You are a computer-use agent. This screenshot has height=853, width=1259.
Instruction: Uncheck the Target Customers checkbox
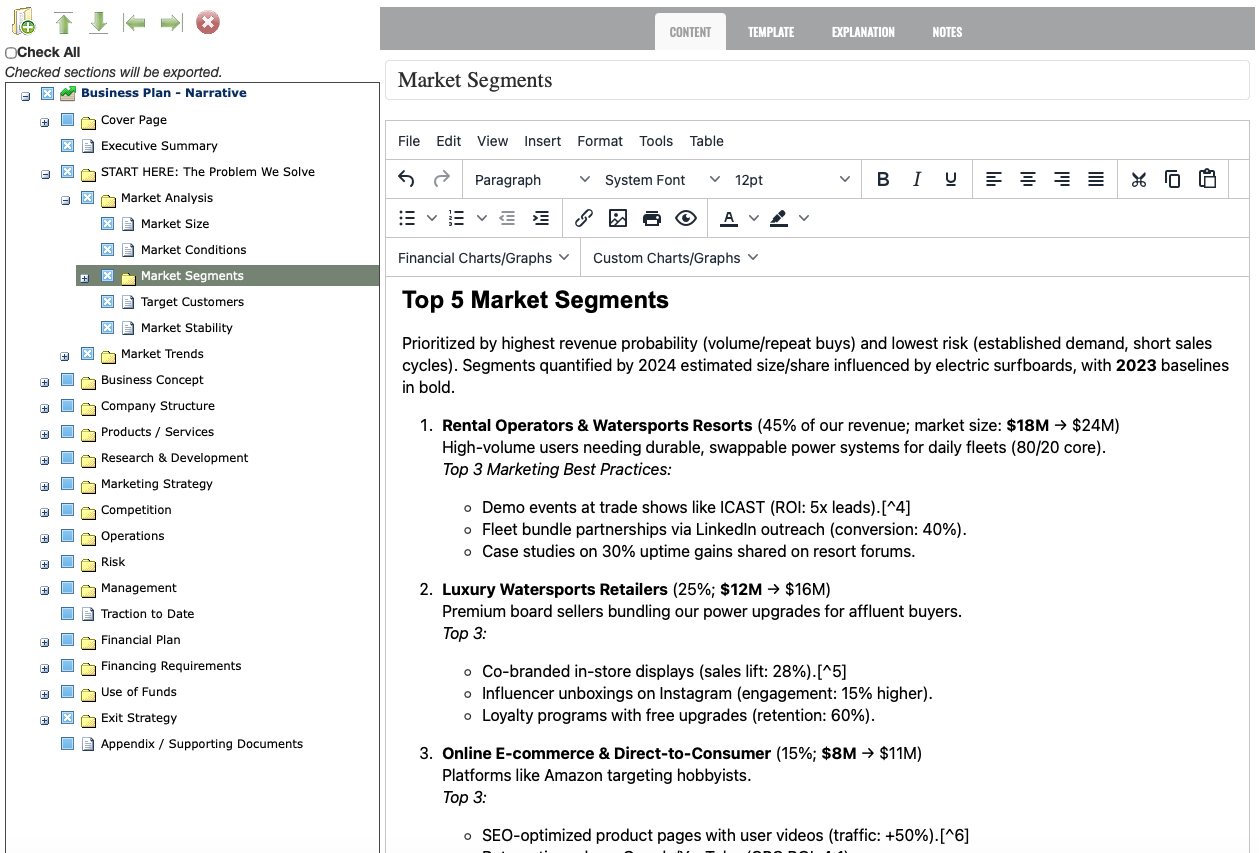tap(107, 302)
